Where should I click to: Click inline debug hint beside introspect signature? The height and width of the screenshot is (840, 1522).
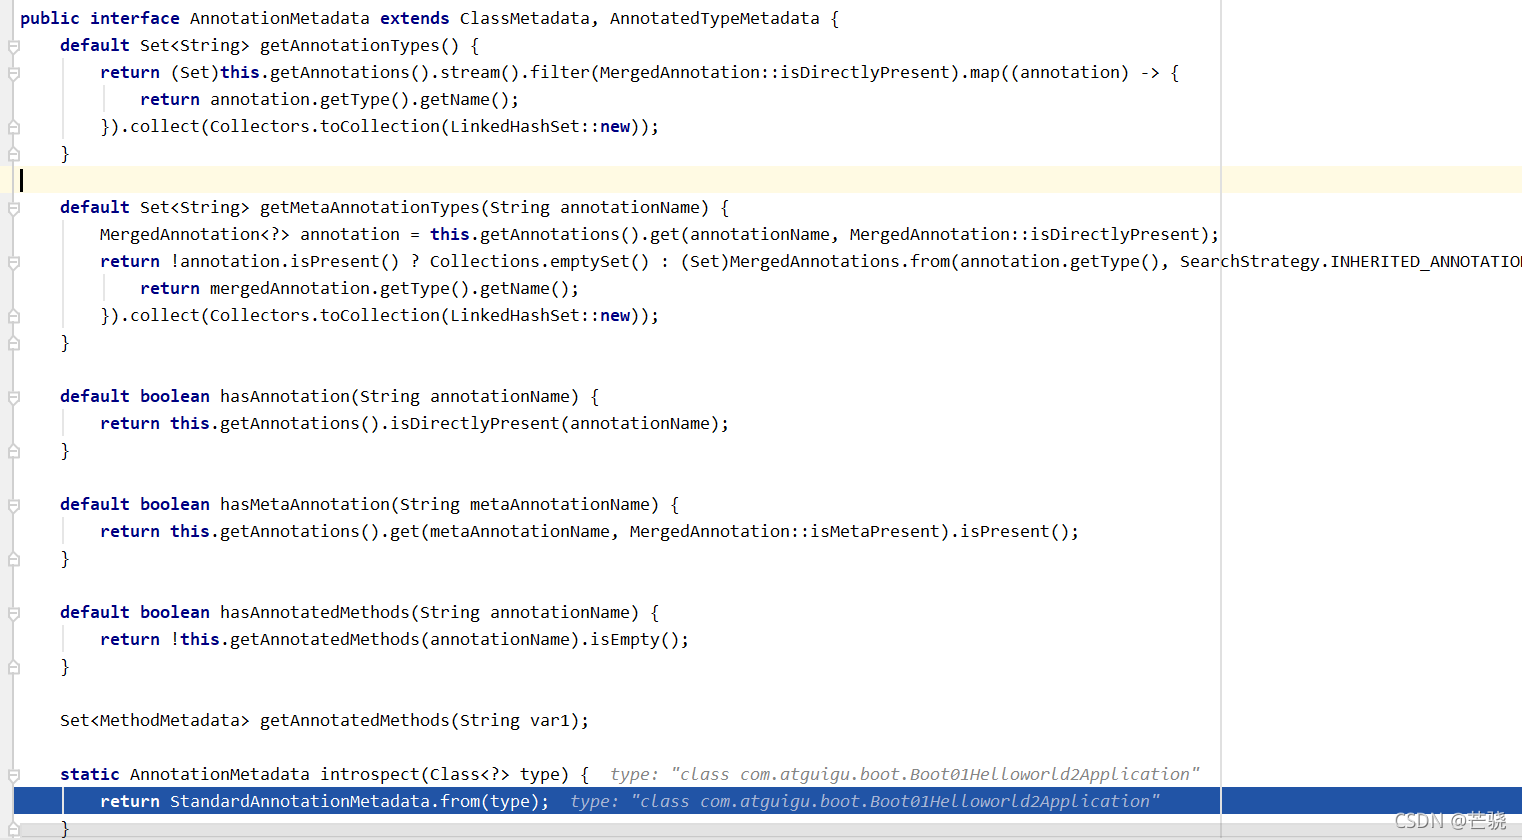tap(905, 774)
